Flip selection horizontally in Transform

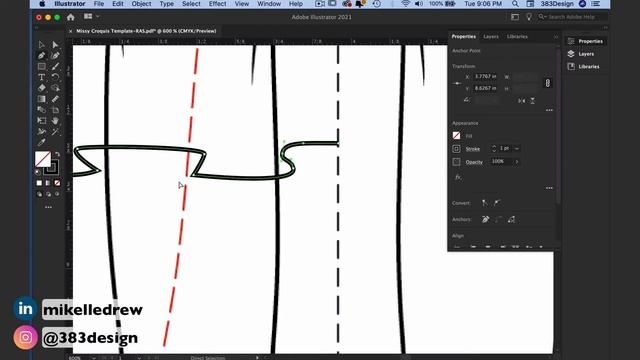pyautogui.click(x=522, y=100)
